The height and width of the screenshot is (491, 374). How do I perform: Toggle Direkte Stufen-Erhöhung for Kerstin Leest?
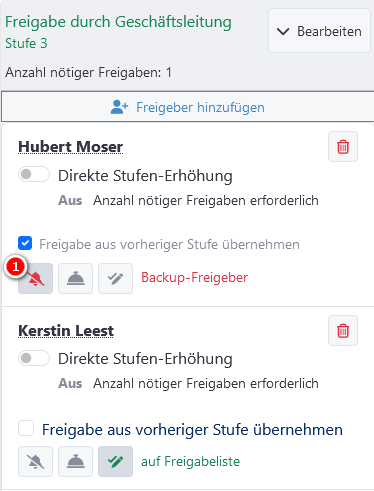34,358
